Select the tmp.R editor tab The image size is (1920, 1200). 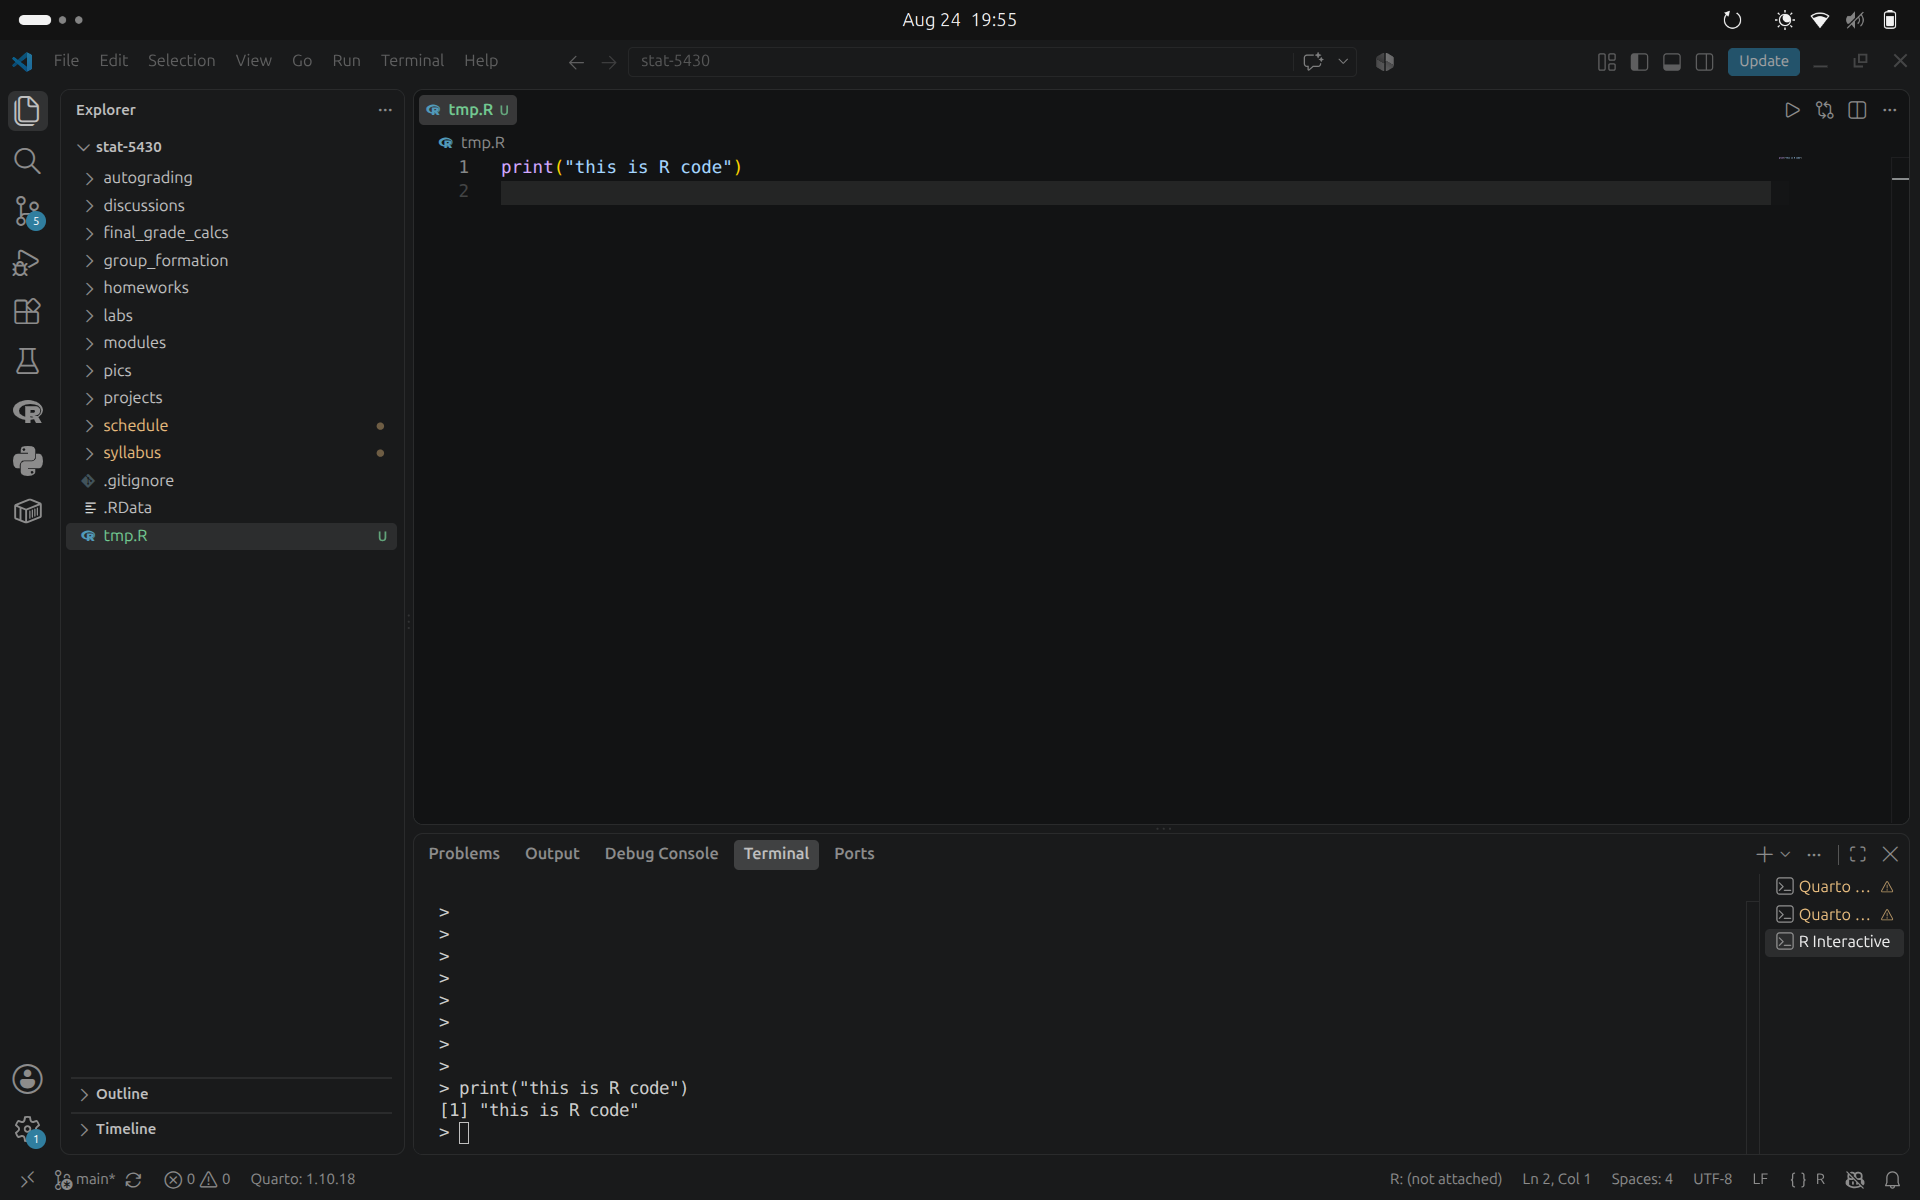click(467, 110)
